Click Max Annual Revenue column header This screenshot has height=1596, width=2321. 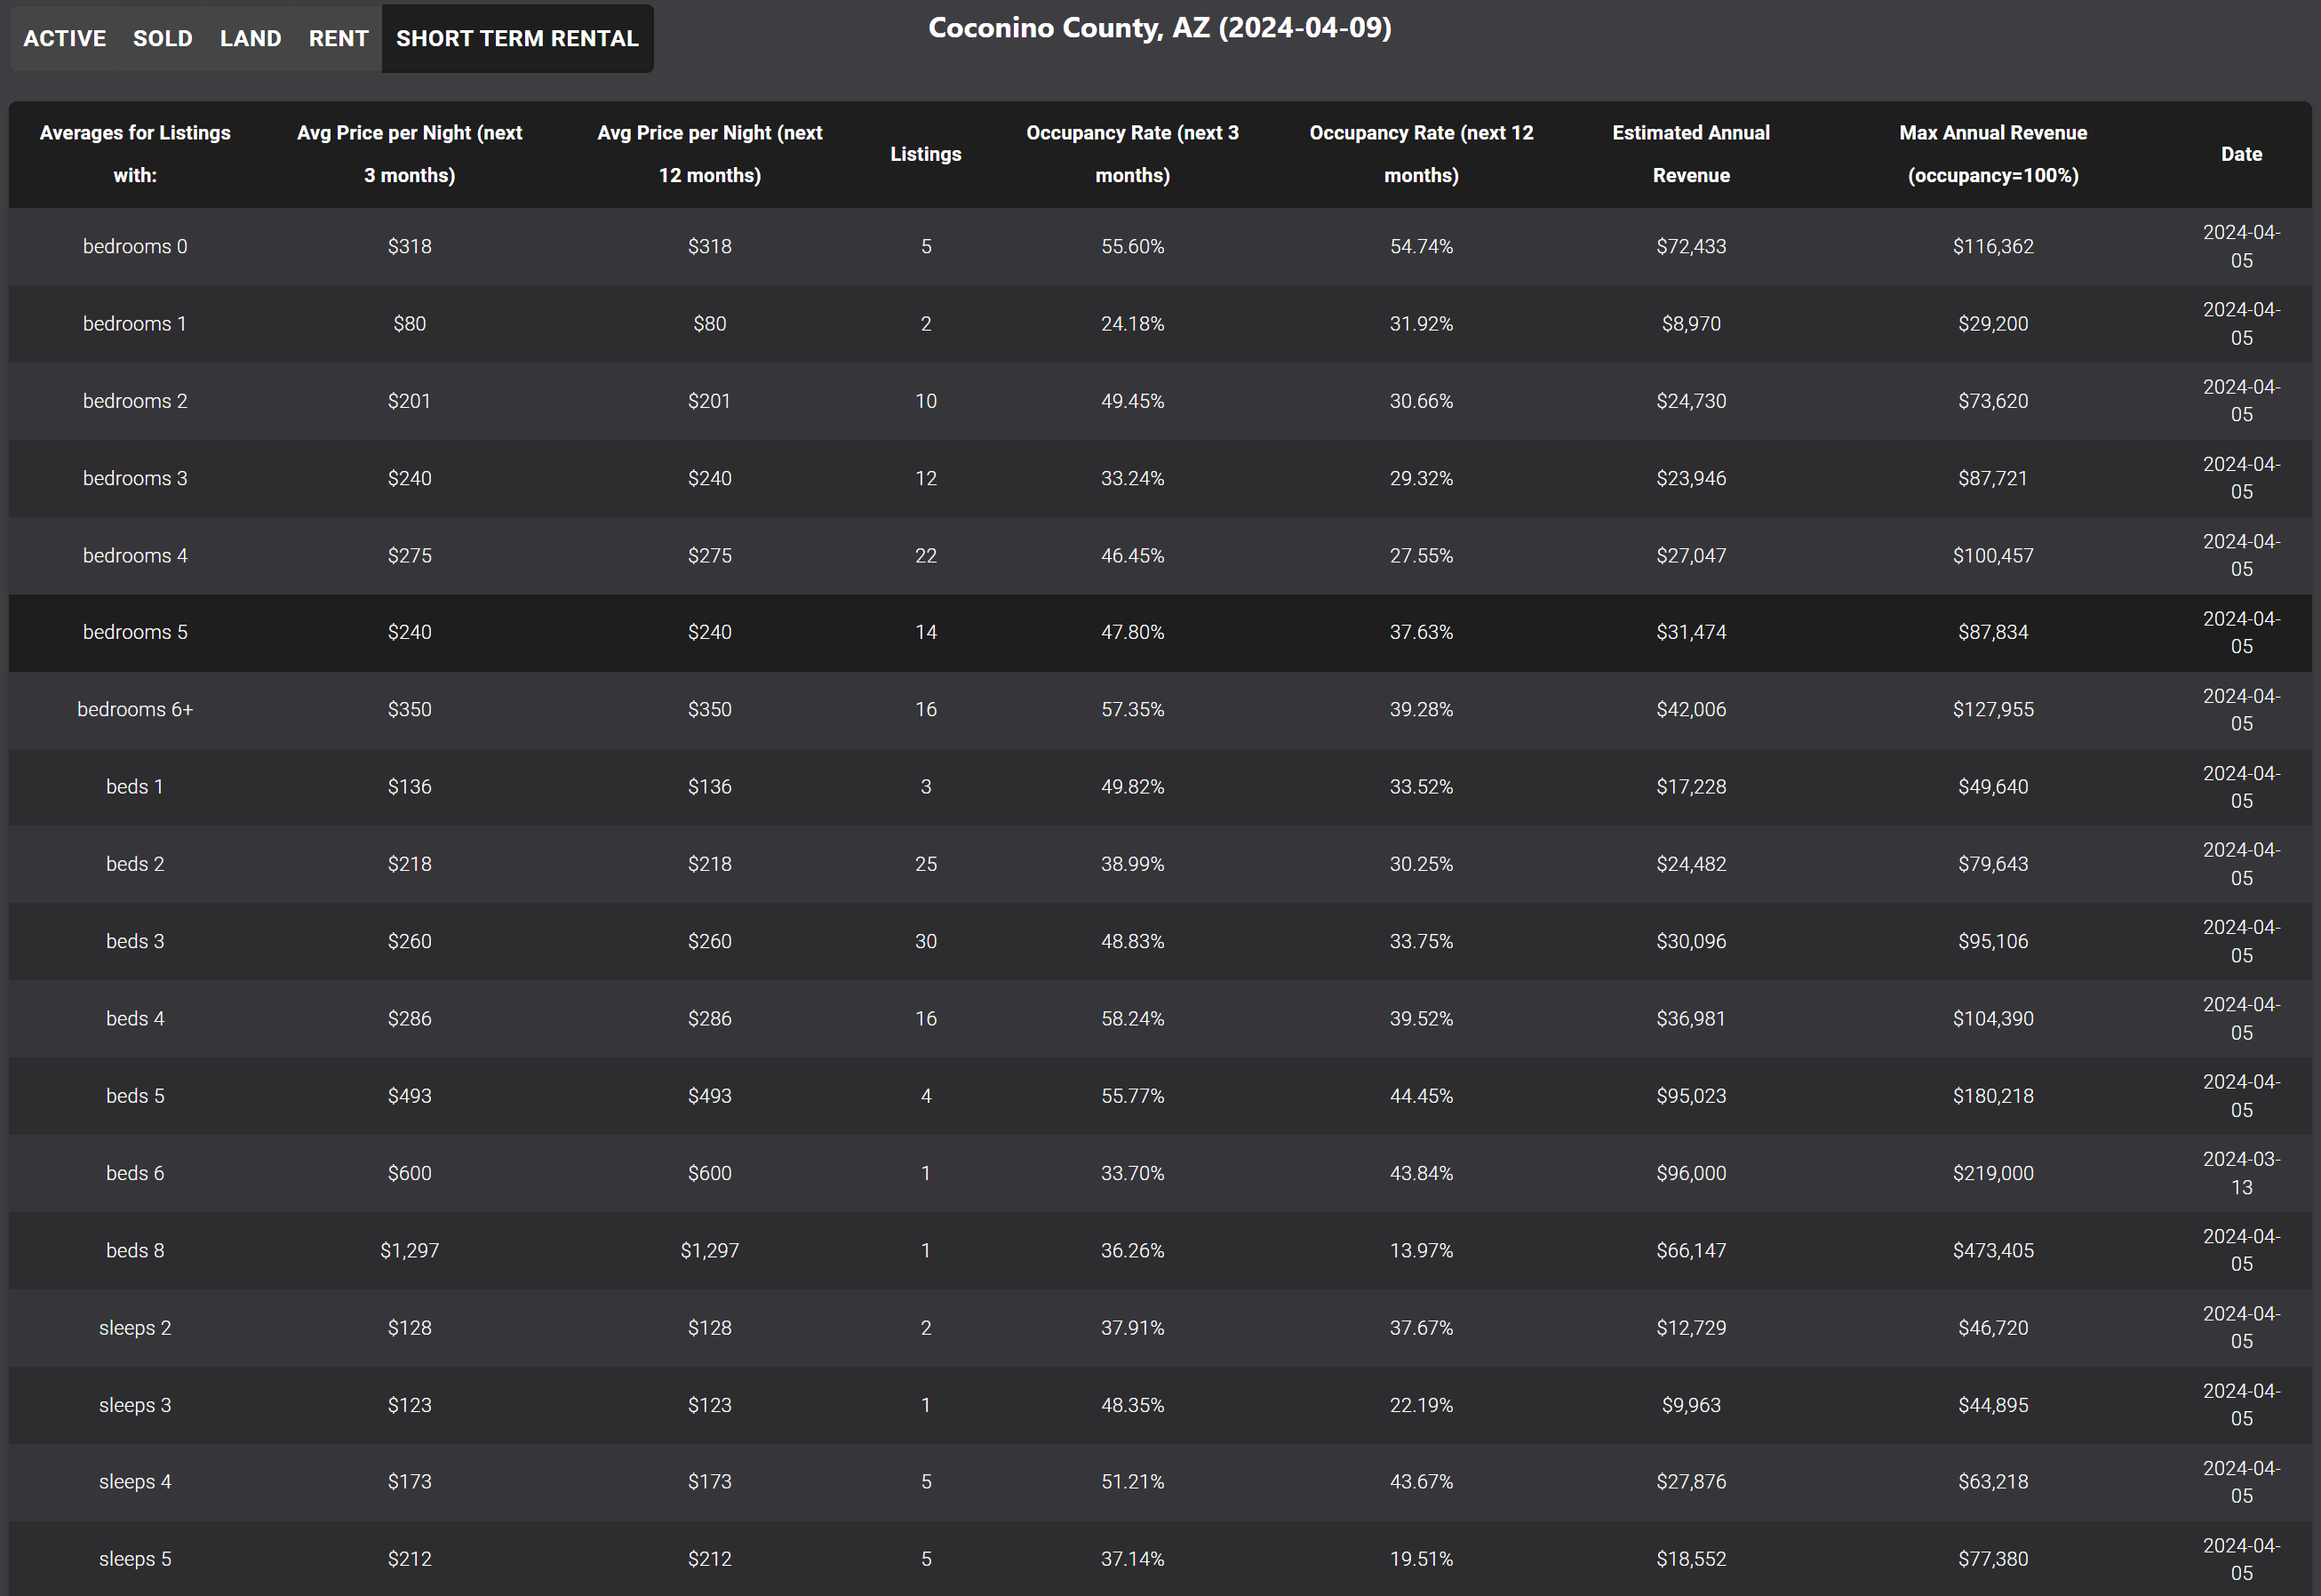pos(1993,154)
